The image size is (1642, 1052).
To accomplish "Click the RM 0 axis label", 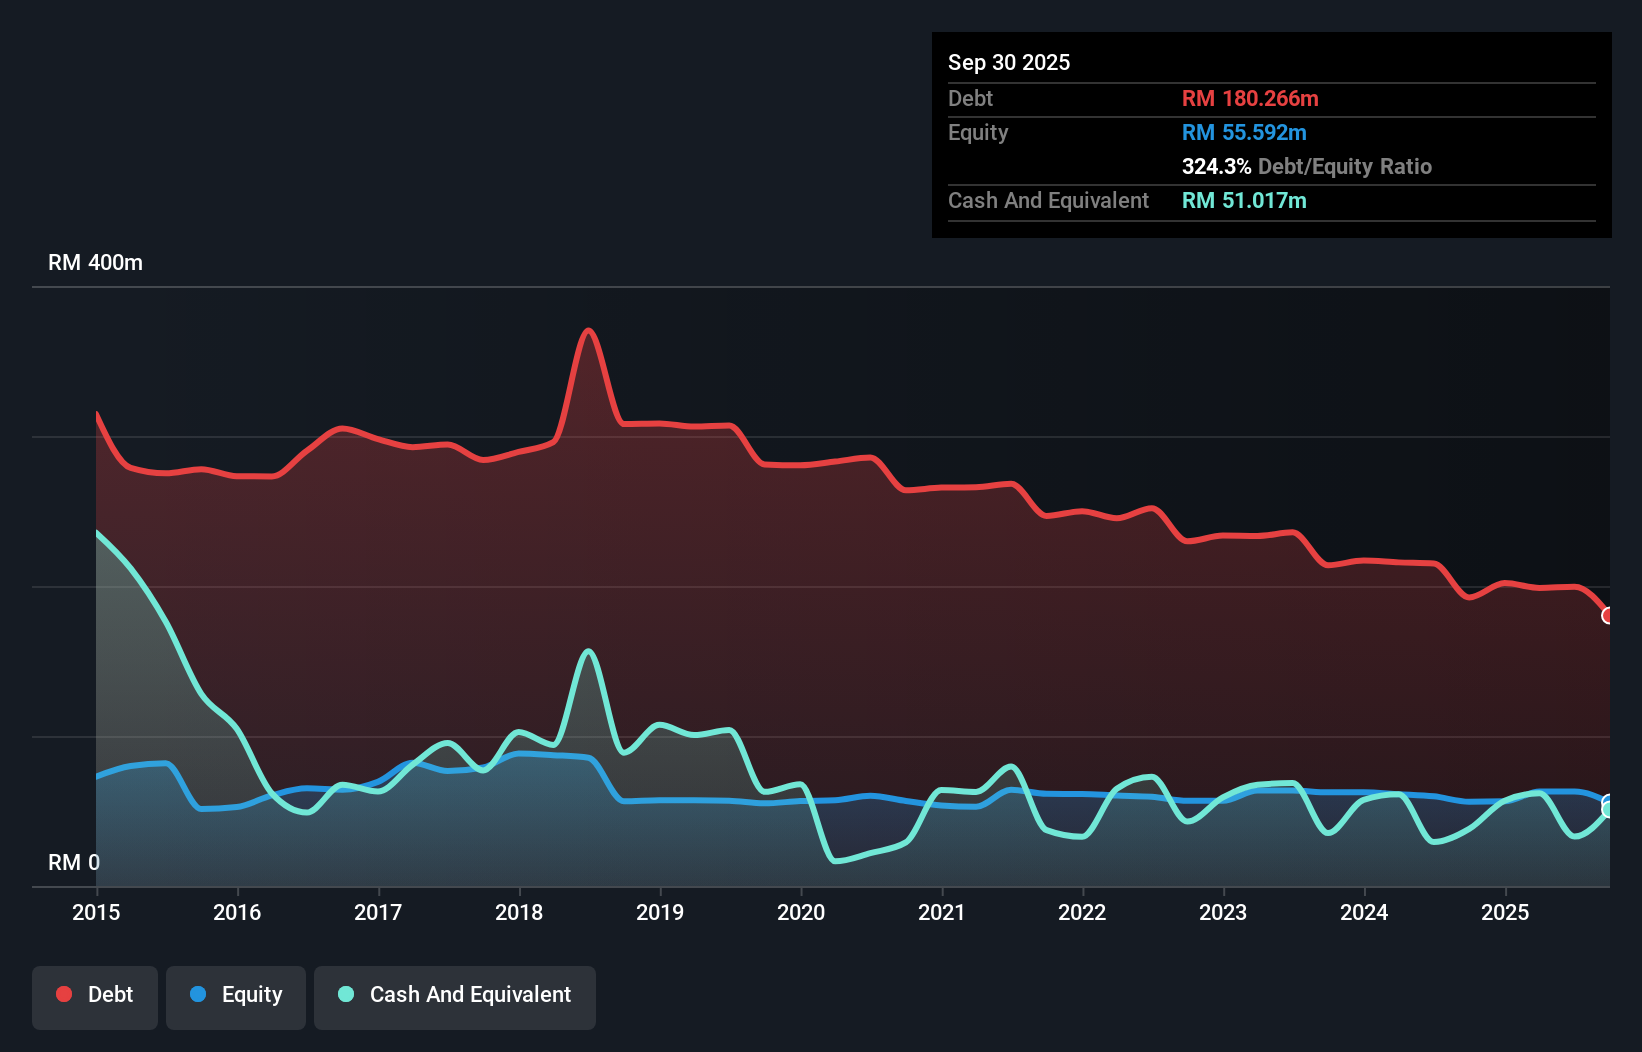I will (74, 862).
